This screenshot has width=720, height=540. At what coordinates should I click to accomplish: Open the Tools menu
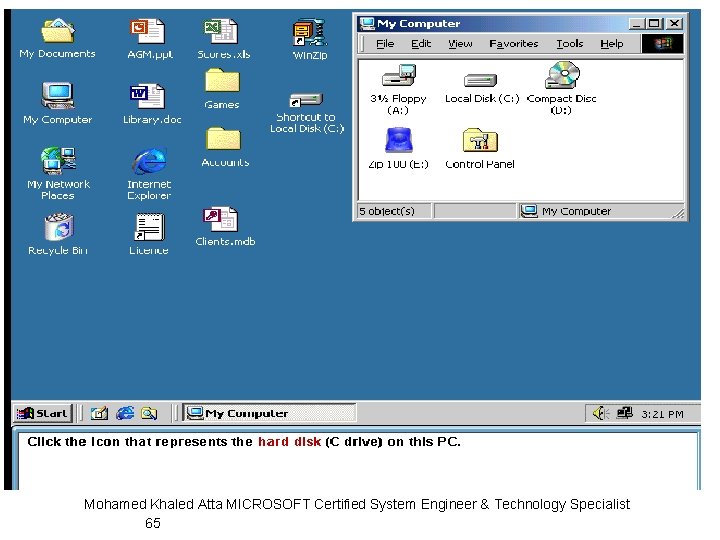point(569,44)
